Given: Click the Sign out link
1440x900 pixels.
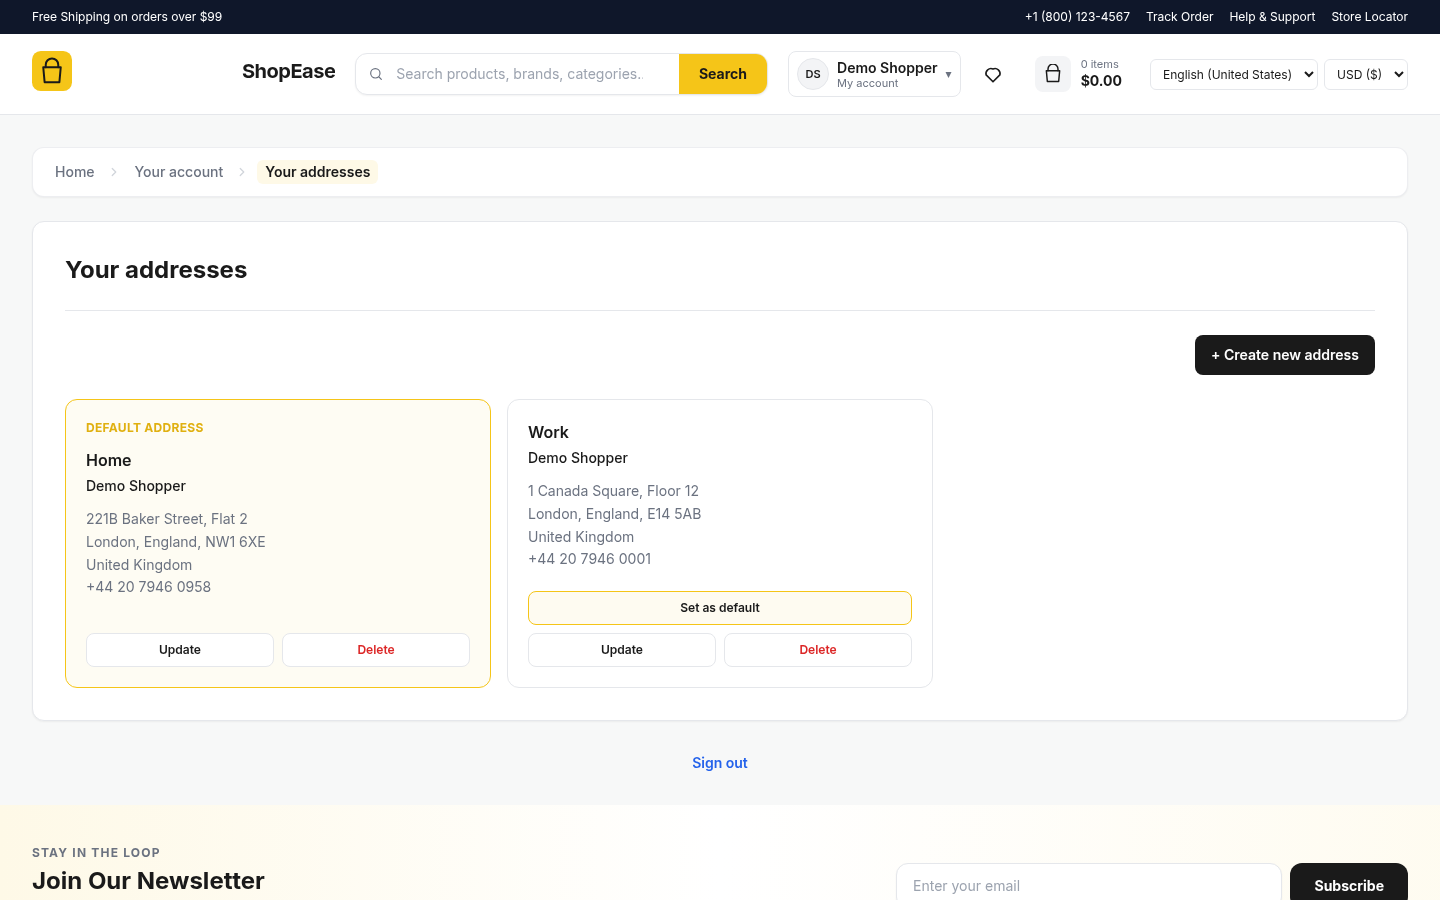Looking at the screenshot, I should pyautogui.click(x=720, y=763).
